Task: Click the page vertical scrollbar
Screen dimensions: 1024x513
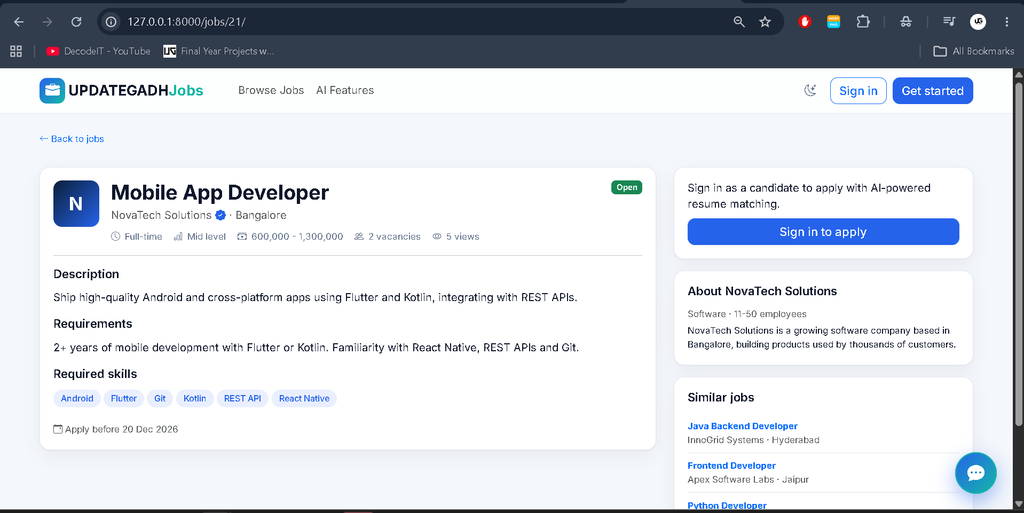Action: [1018, 253]
